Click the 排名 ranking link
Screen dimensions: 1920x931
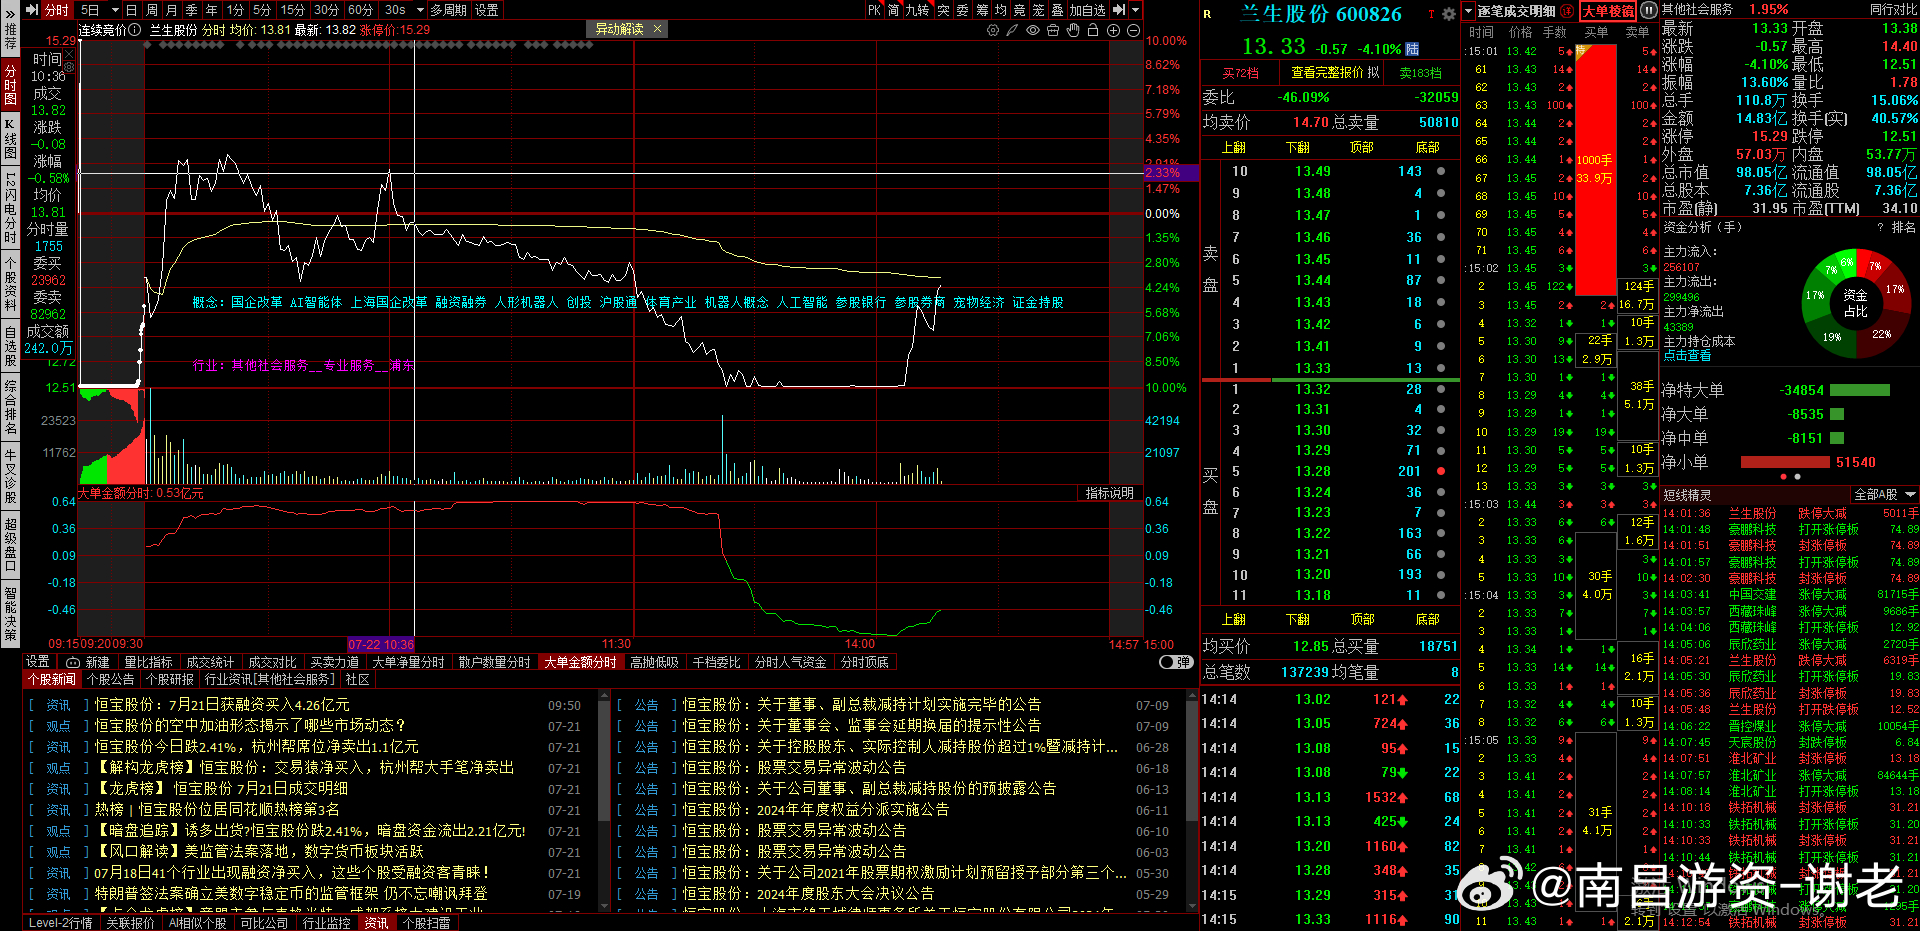pos(1904,228)
